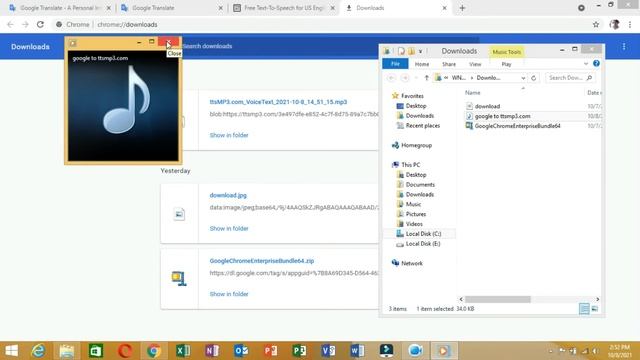
Task: Click the New folder quick access icon
Action: [x=411, y=51]
